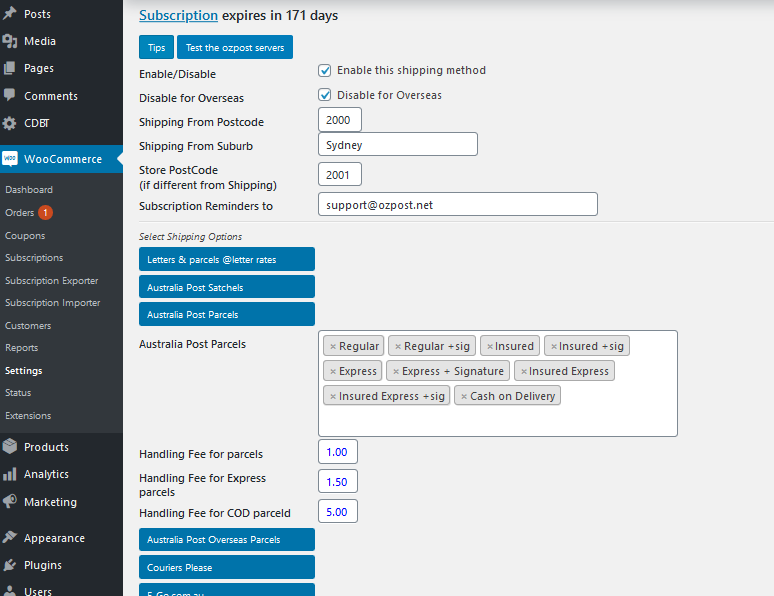Screen dimensions: 774x596
Task: Open Status submenu item
Action: 18,393
